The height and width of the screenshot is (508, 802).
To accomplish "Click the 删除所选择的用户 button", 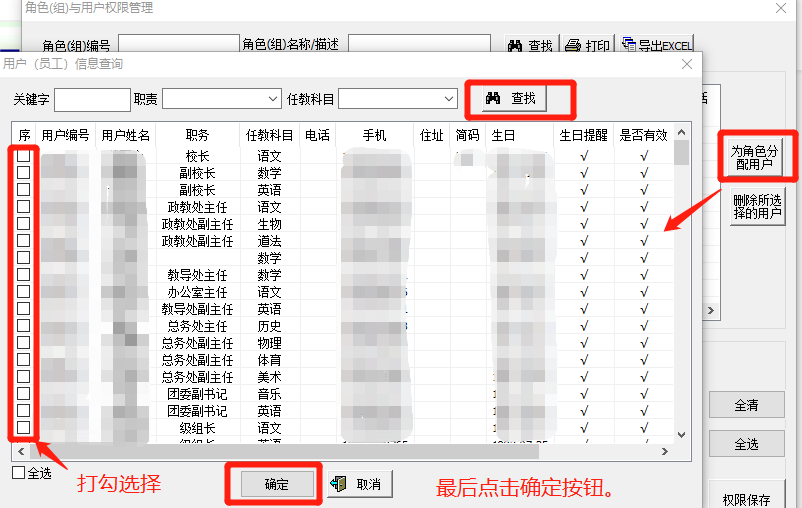I will click(x=757, y=207).
